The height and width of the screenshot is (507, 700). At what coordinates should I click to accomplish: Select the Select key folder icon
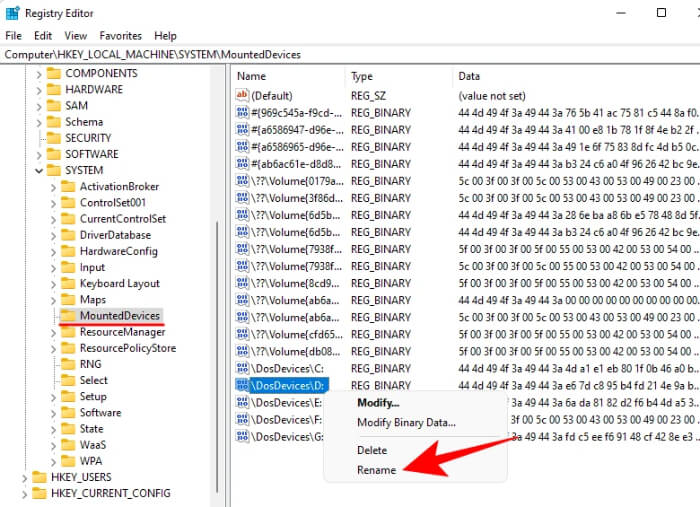68,380
